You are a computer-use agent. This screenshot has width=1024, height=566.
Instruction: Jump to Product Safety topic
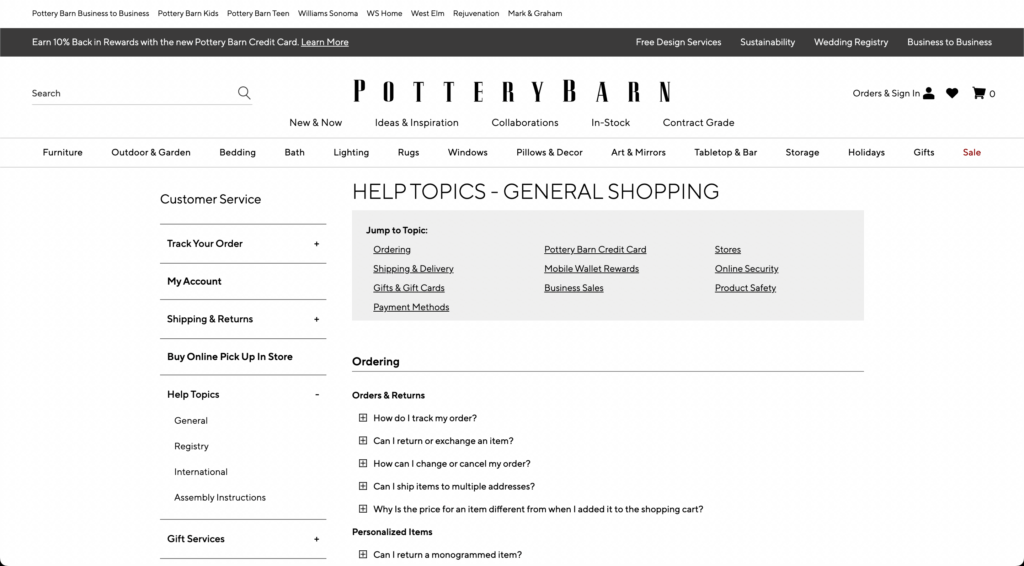pos(745,288)
